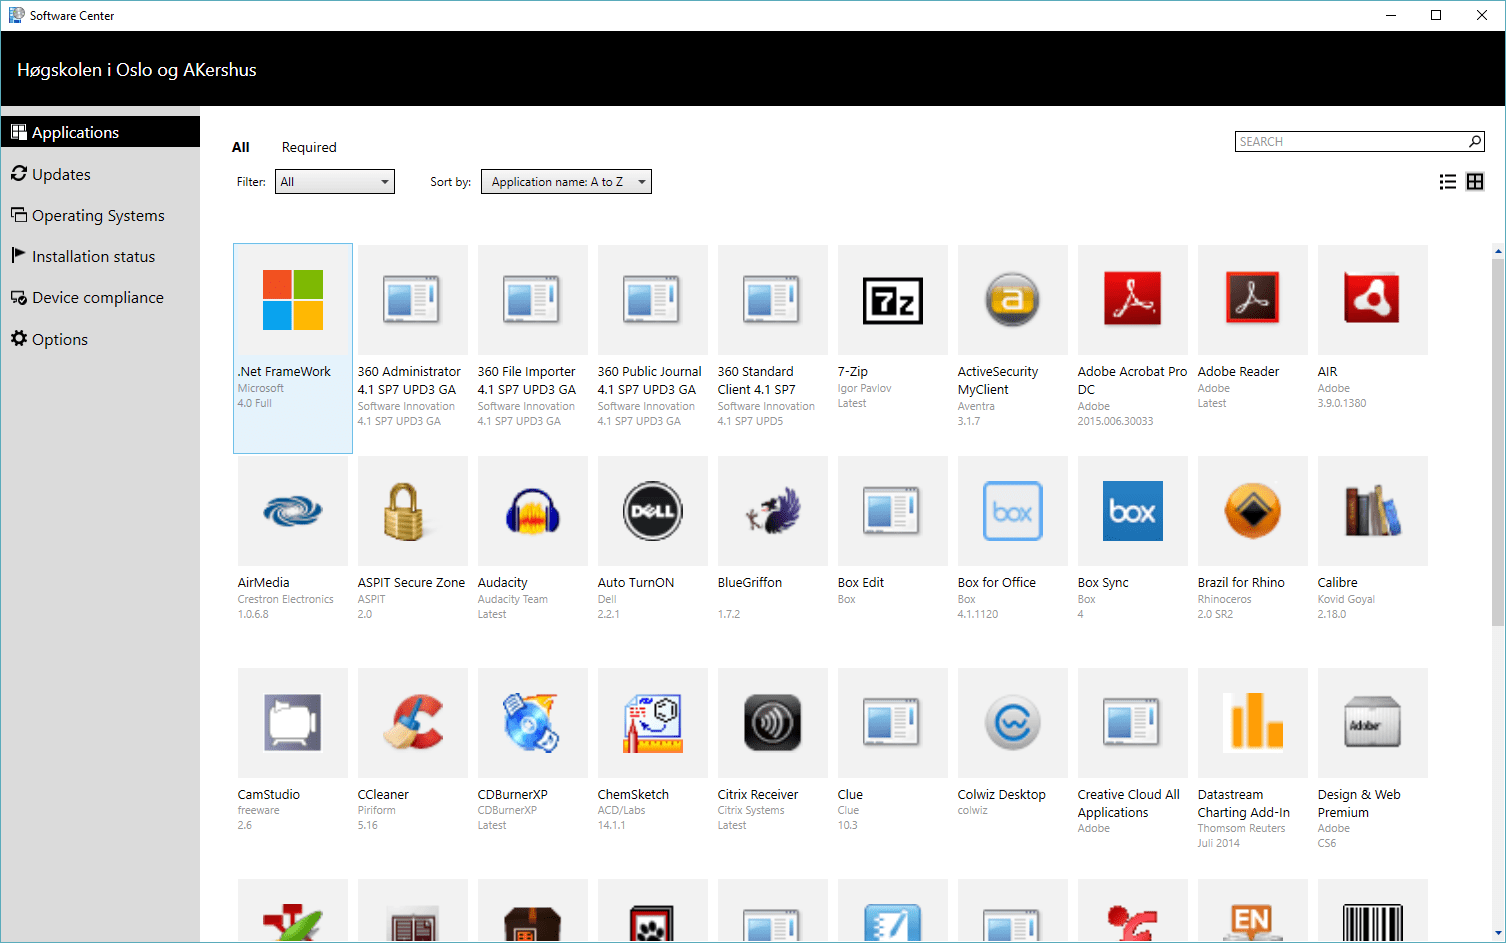The image size is (1506, 943).
Task: Open the 7-Zip application tile
Action: tap(891, 300)
